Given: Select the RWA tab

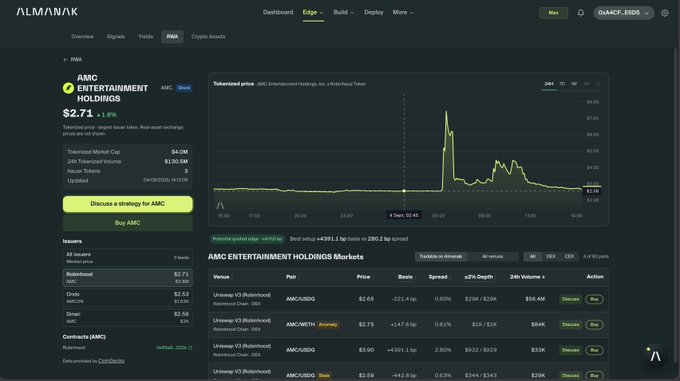Looking at the screenshot, I should 172,37.
